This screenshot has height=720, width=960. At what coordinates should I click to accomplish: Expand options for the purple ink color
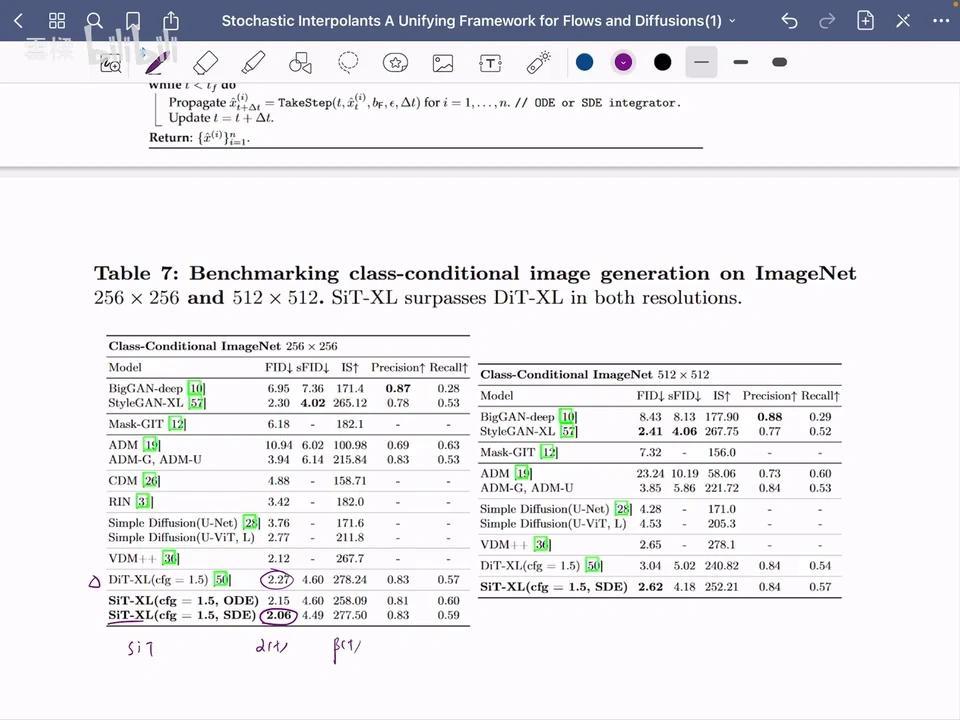tap(623, 62)
